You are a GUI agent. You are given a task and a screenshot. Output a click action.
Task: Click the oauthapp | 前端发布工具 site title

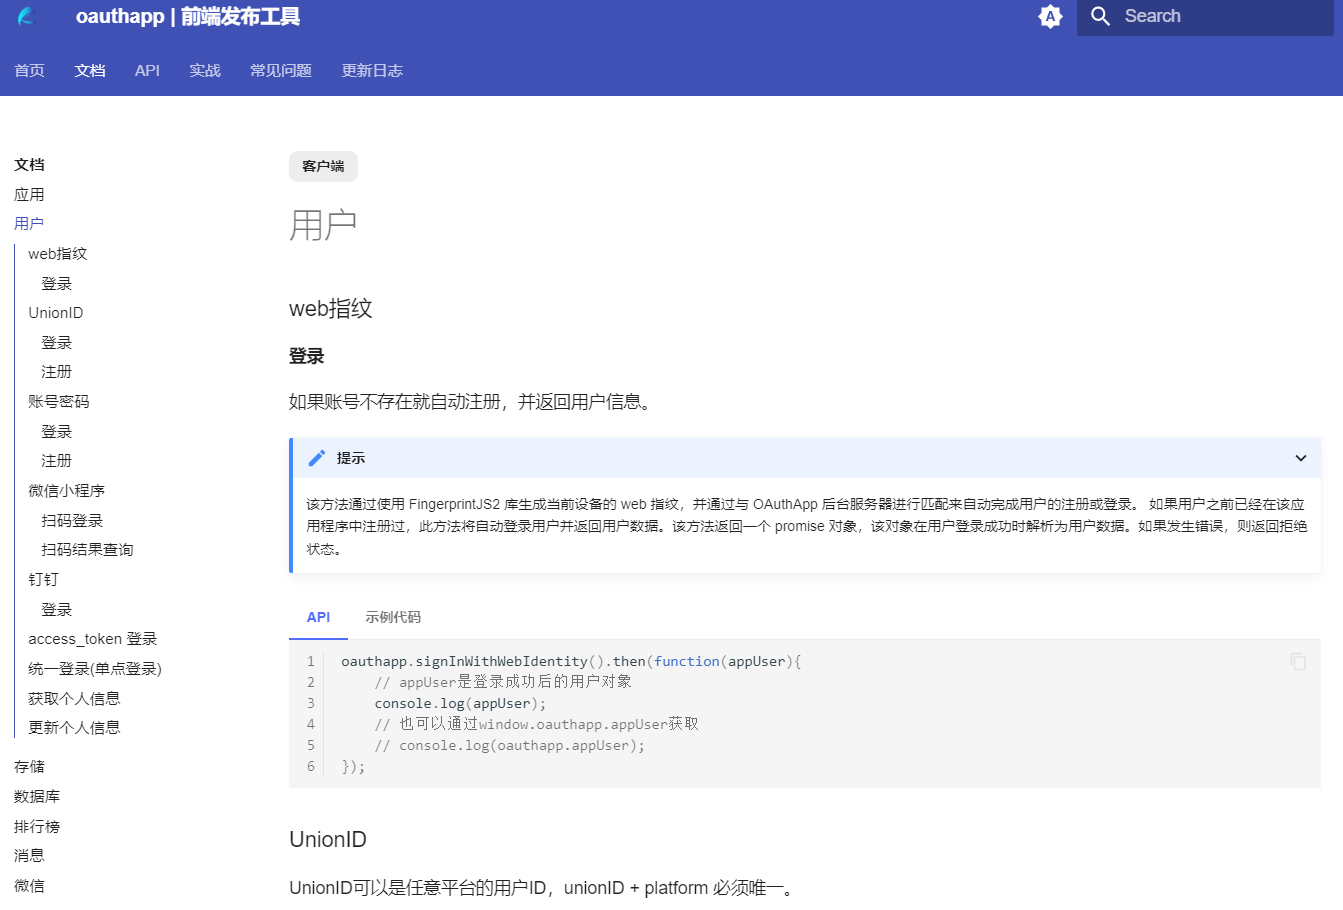(x=188, y=16)
